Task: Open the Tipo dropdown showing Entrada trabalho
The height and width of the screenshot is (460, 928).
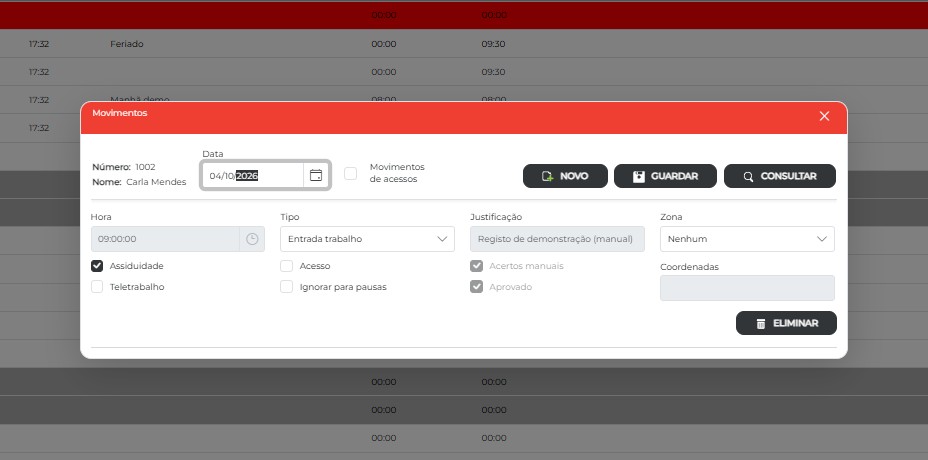Action: point(368,239)
